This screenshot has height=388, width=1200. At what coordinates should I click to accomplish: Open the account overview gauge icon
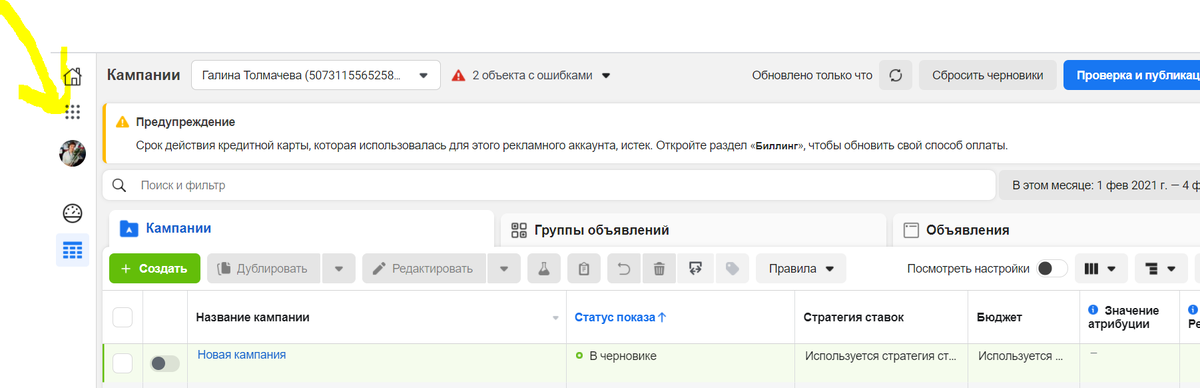[x=72, y=213]
